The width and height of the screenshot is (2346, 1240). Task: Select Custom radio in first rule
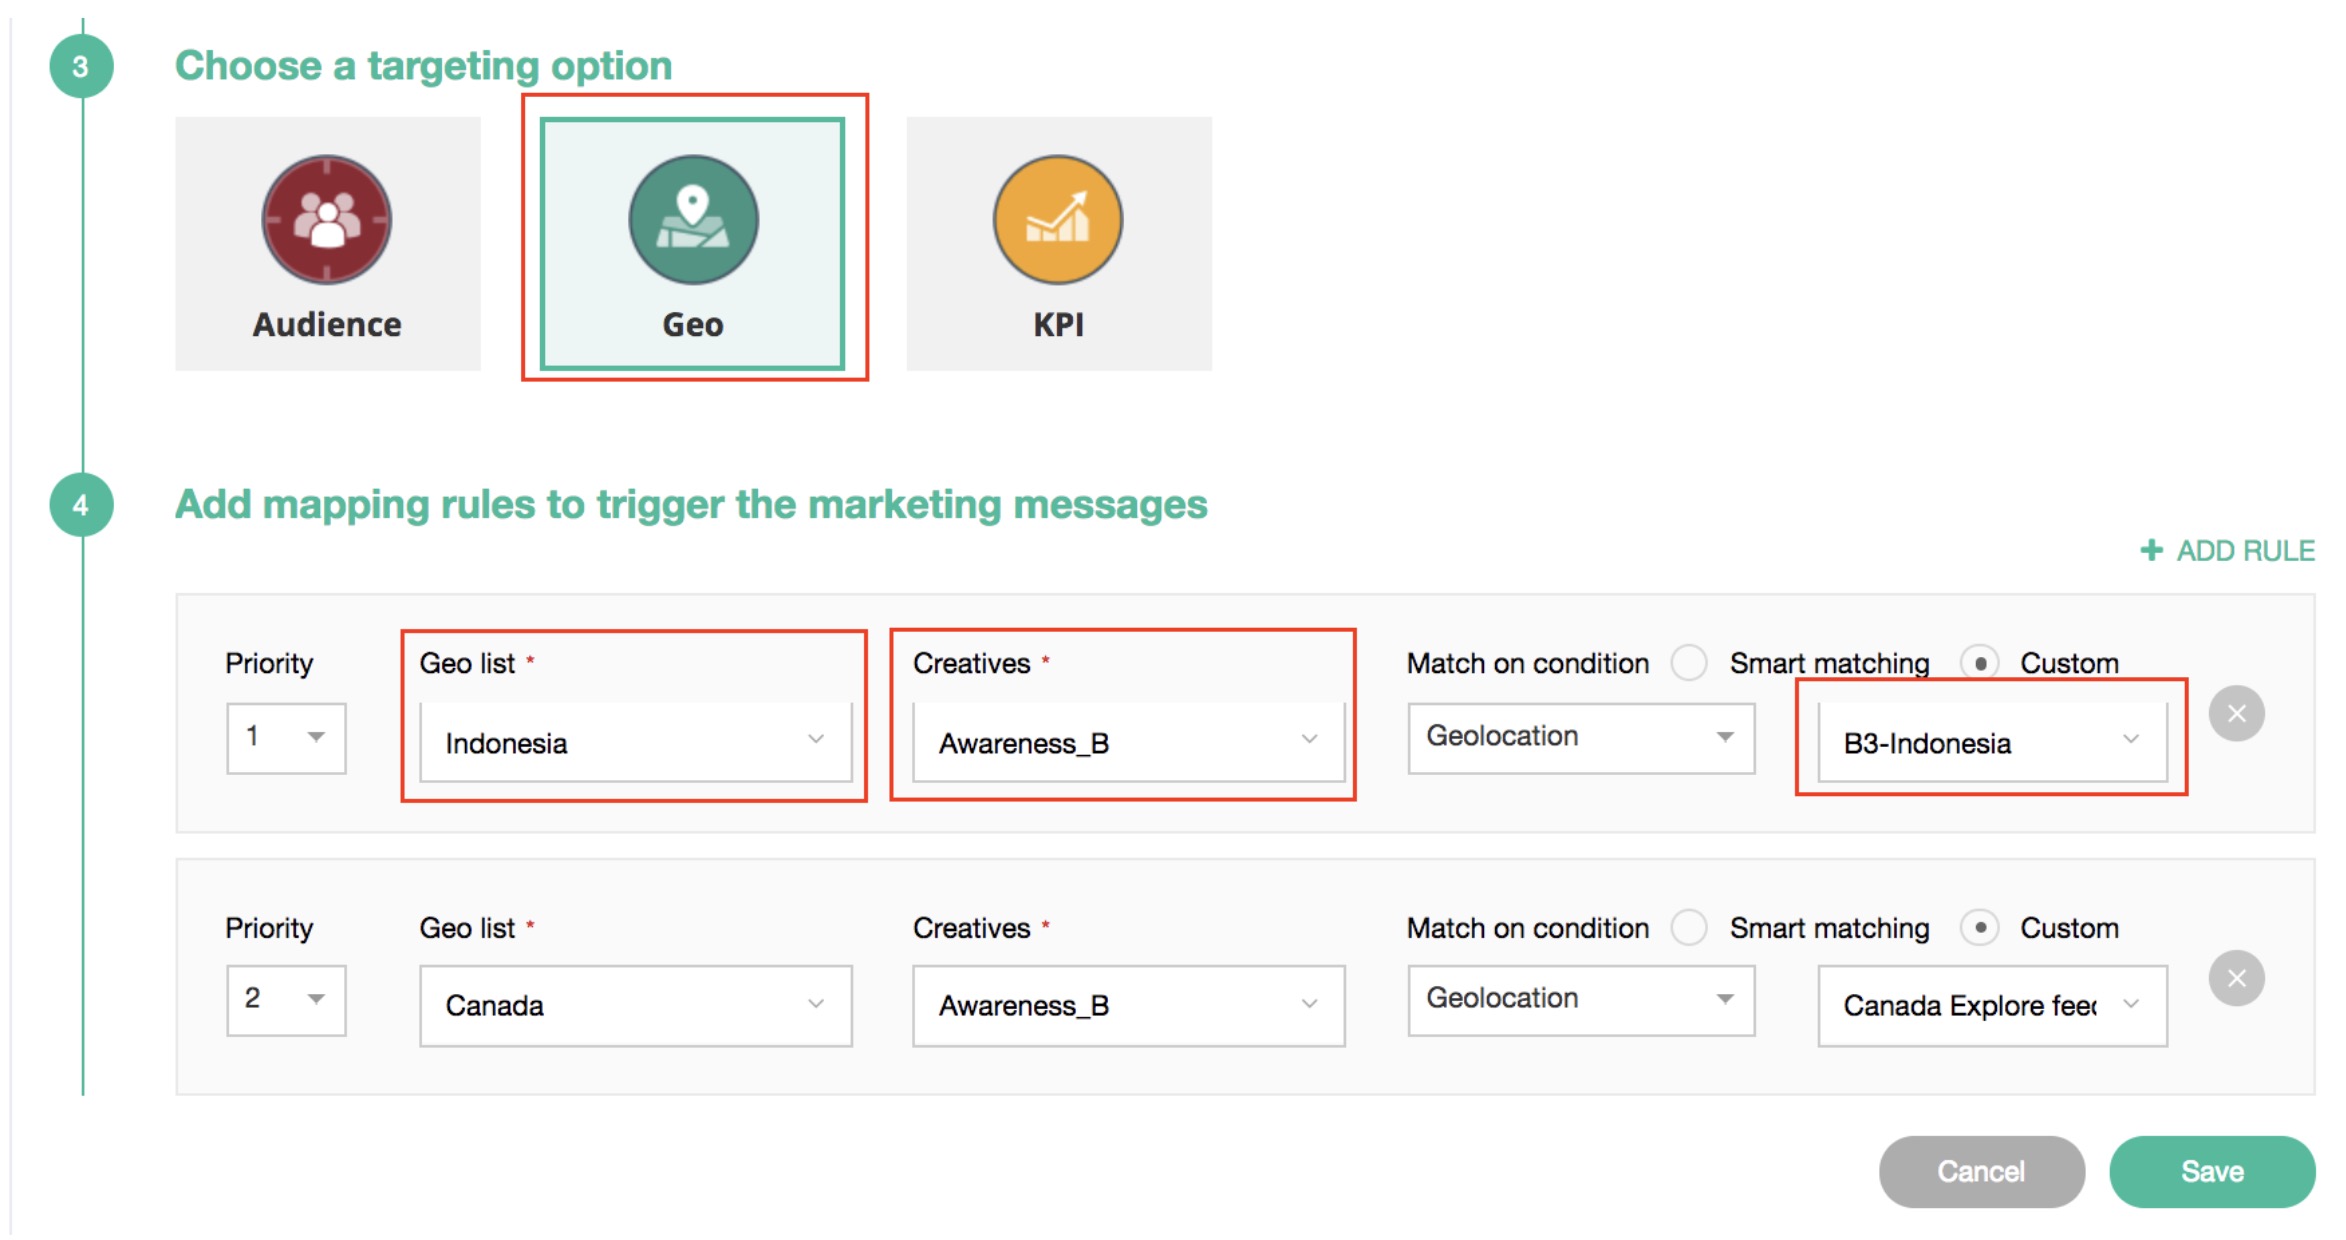point(1979,663)
